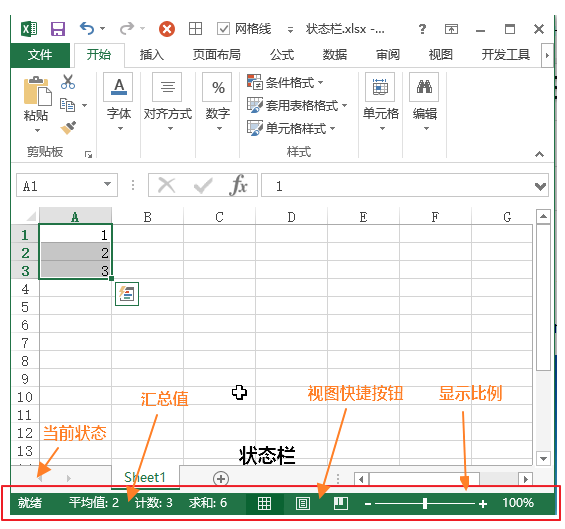Screen dimensions: 565x529
Task: Click the Cut scissors icon
Action: [x=68, y=82]
